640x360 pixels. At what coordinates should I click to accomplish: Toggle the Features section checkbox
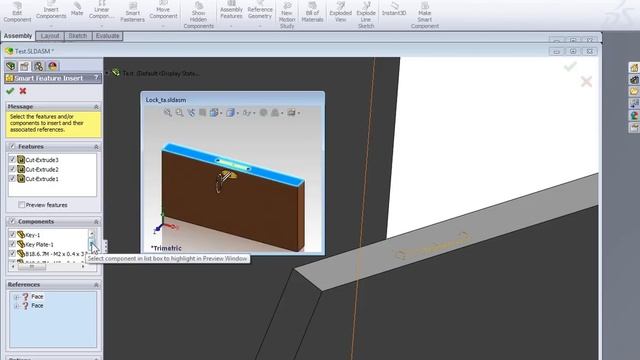[12, 146]
